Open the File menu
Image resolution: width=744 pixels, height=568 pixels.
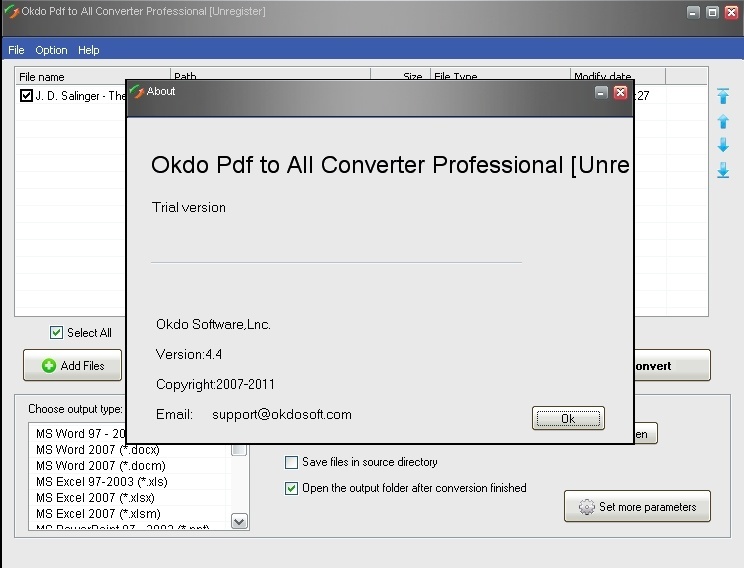click(x=16, y=50)
